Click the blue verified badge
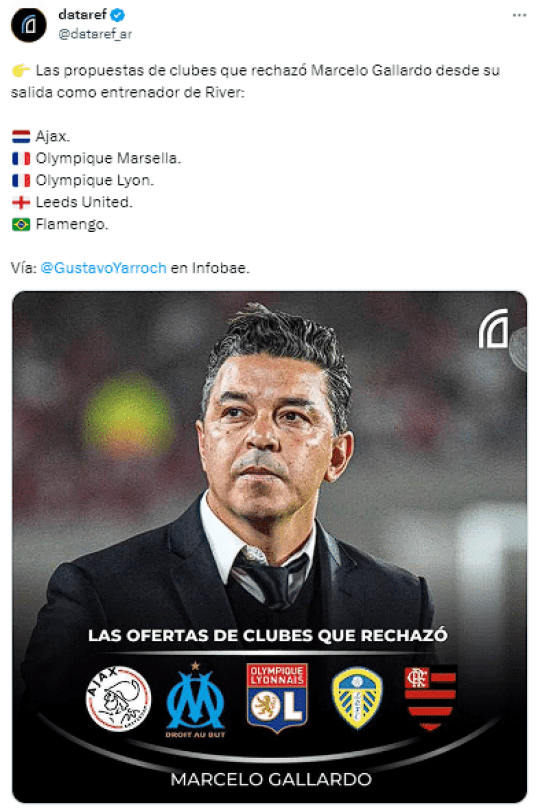 pos(118,15)
